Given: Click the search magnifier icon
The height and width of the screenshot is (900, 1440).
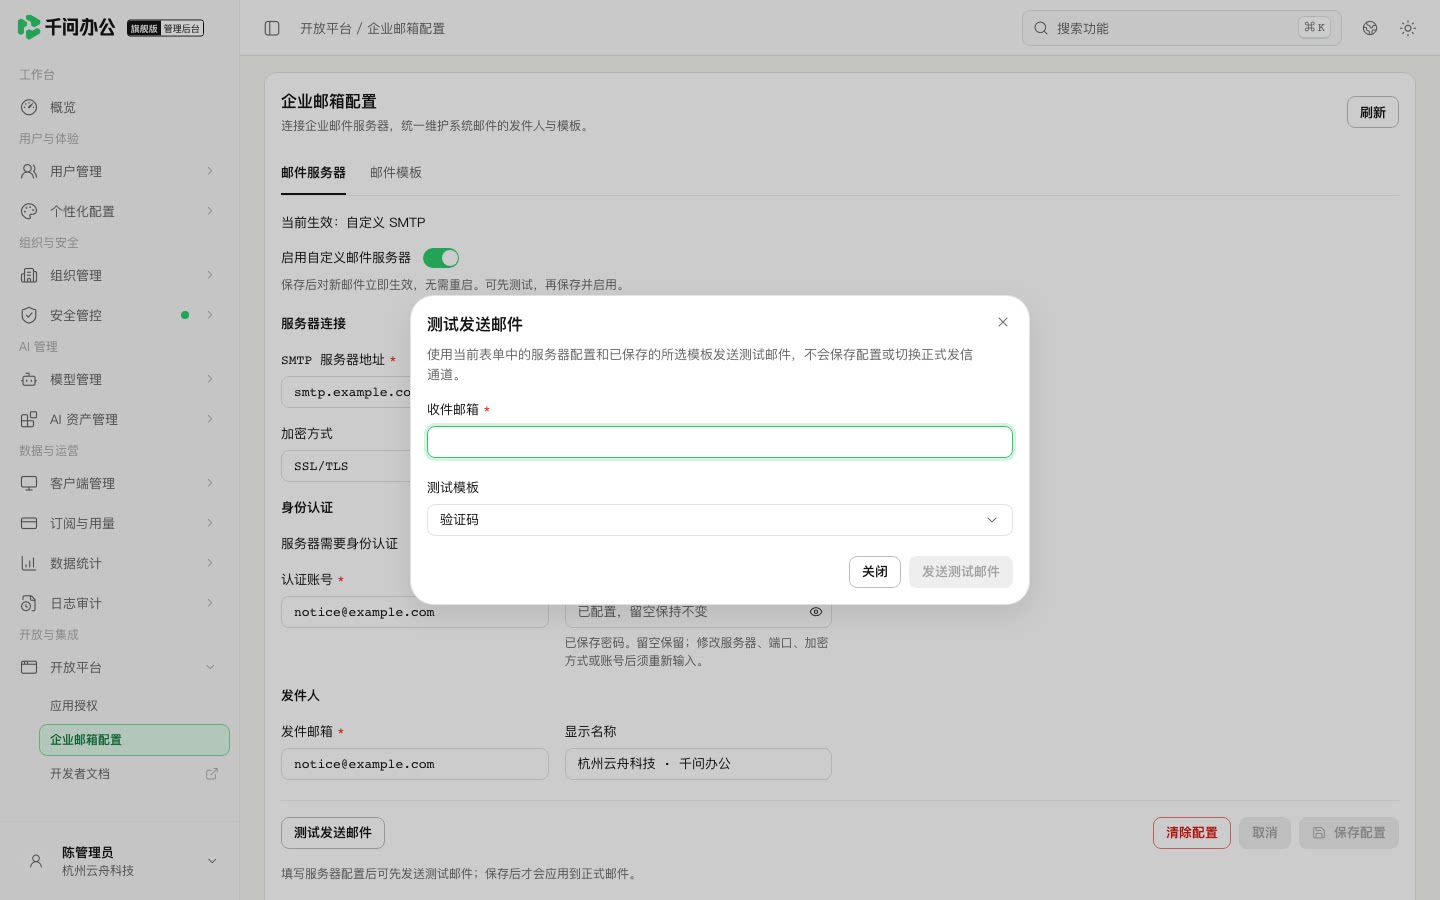Looking at the screenshot, I should pyautogui.click(x=1041, y=28).
